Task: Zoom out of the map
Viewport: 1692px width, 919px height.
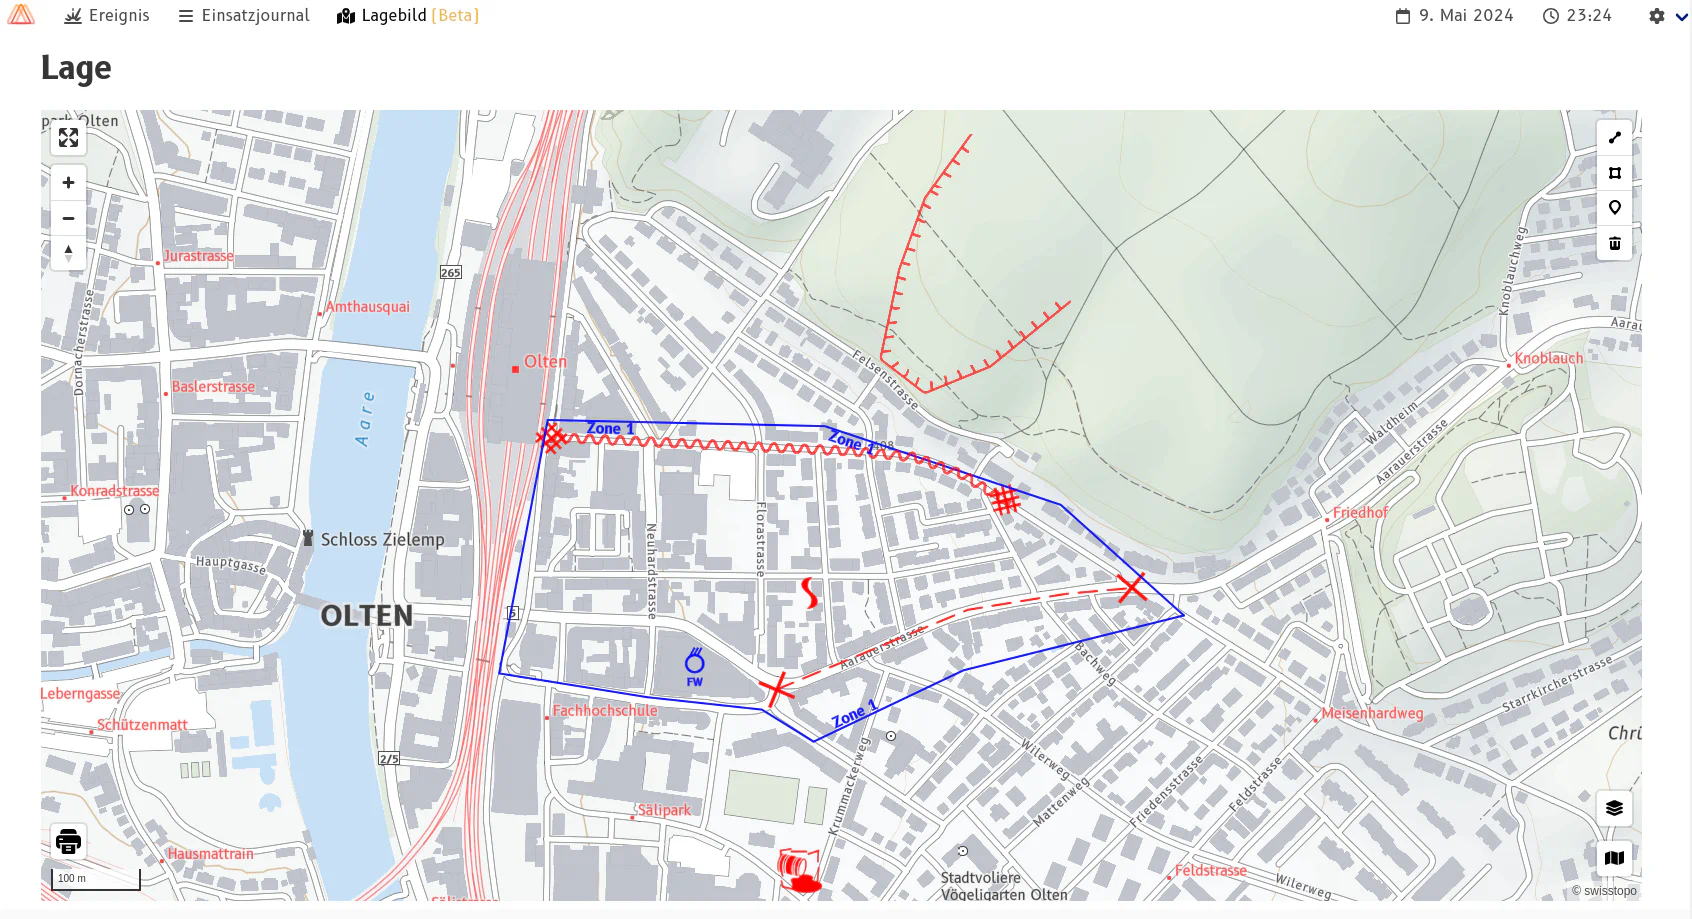Action: click(68, 218)
